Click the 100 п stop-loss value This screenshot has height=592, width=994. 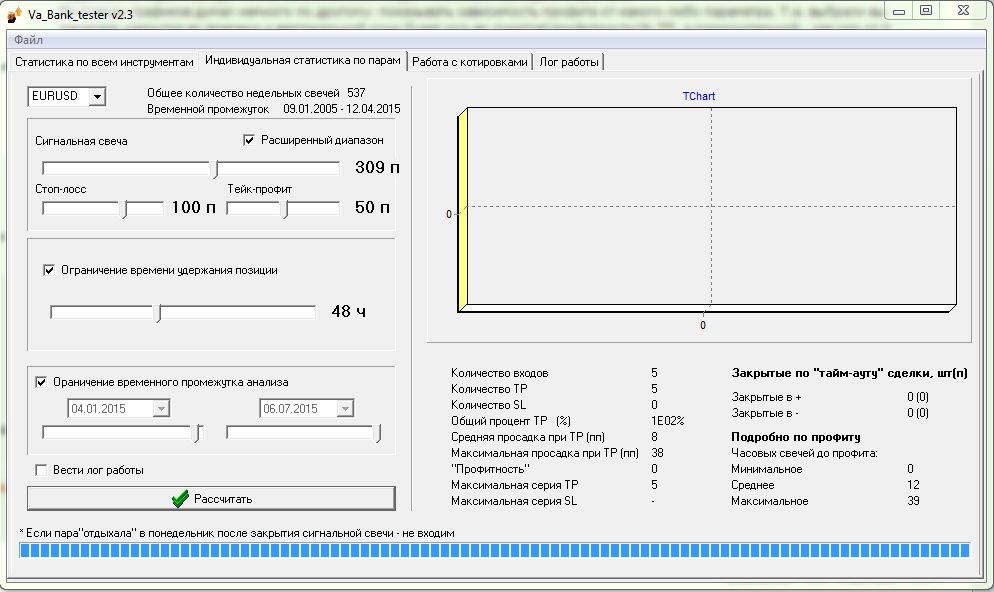193,207
